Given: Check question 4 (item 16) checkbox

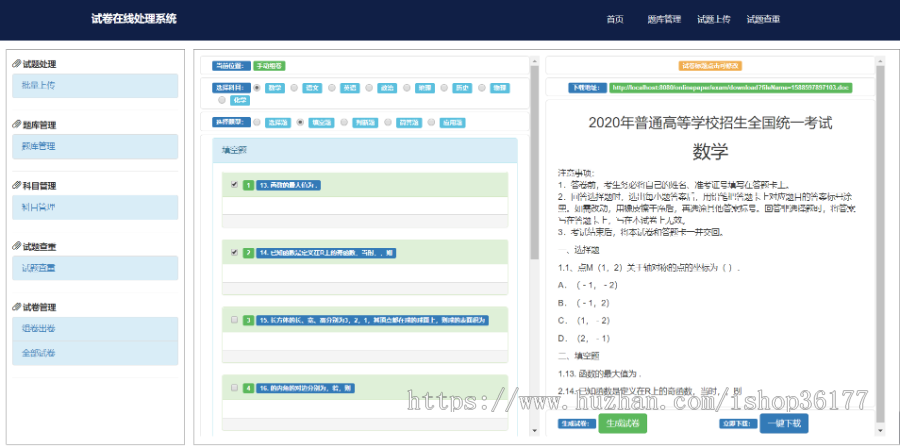Looking at the screenshot, I should coord(234,388).
